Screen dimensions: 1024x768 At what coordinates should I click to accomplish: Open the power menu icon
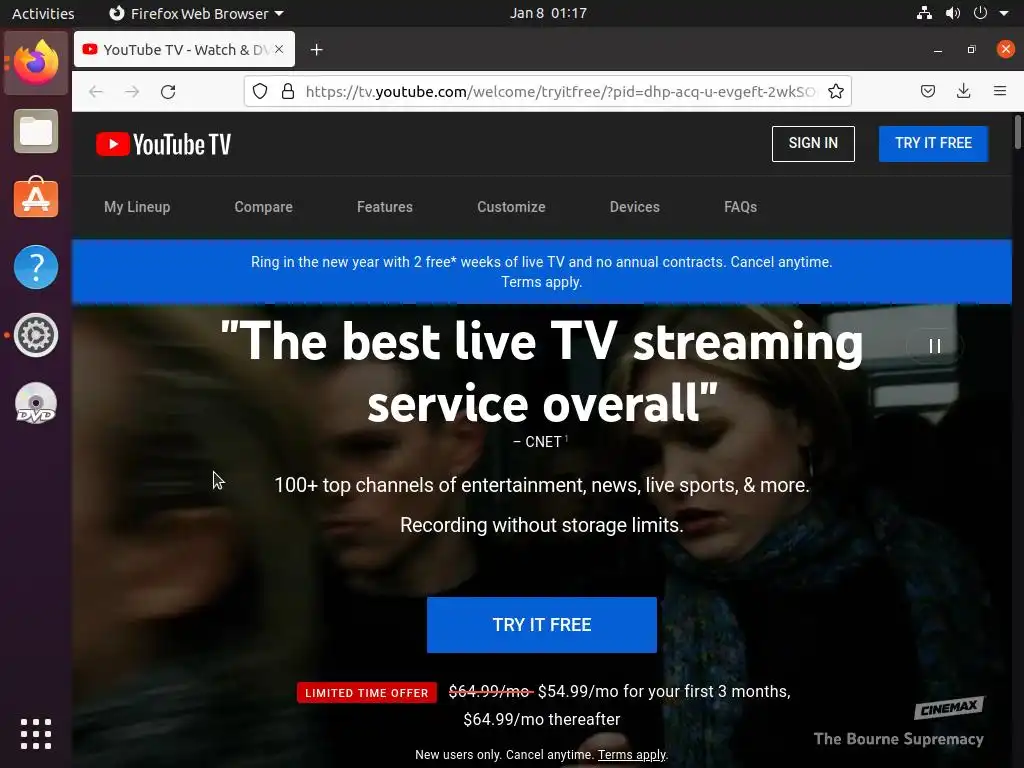[x=980, y=13]
